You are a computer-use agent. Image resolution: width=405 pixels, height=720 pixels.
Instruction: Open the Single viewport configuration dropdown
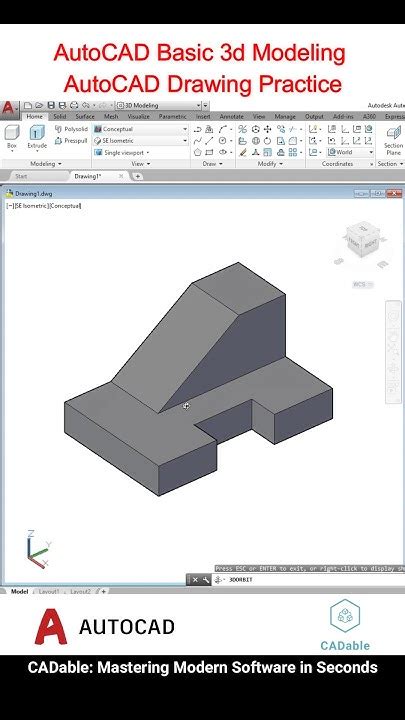[122, 152]
